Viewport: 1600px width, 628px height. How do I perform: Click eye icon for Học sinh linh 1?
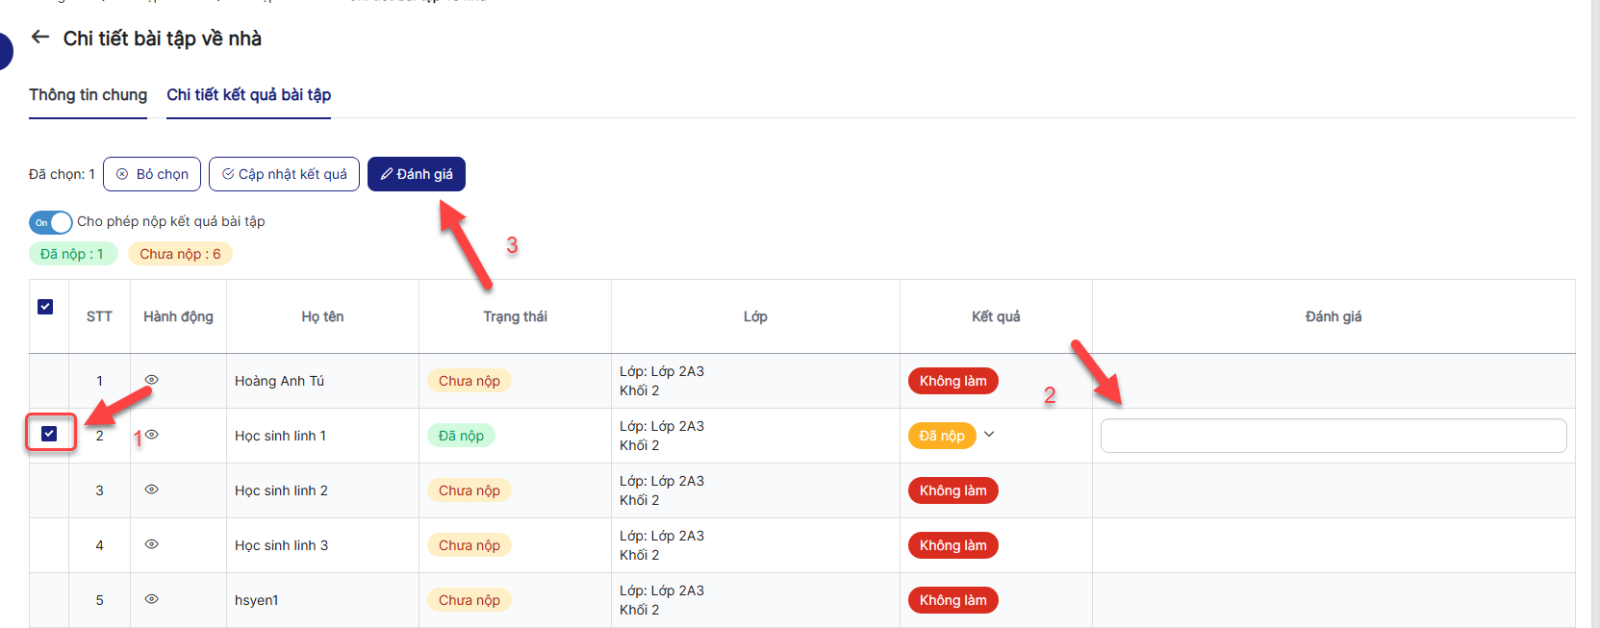click(152, 435)
